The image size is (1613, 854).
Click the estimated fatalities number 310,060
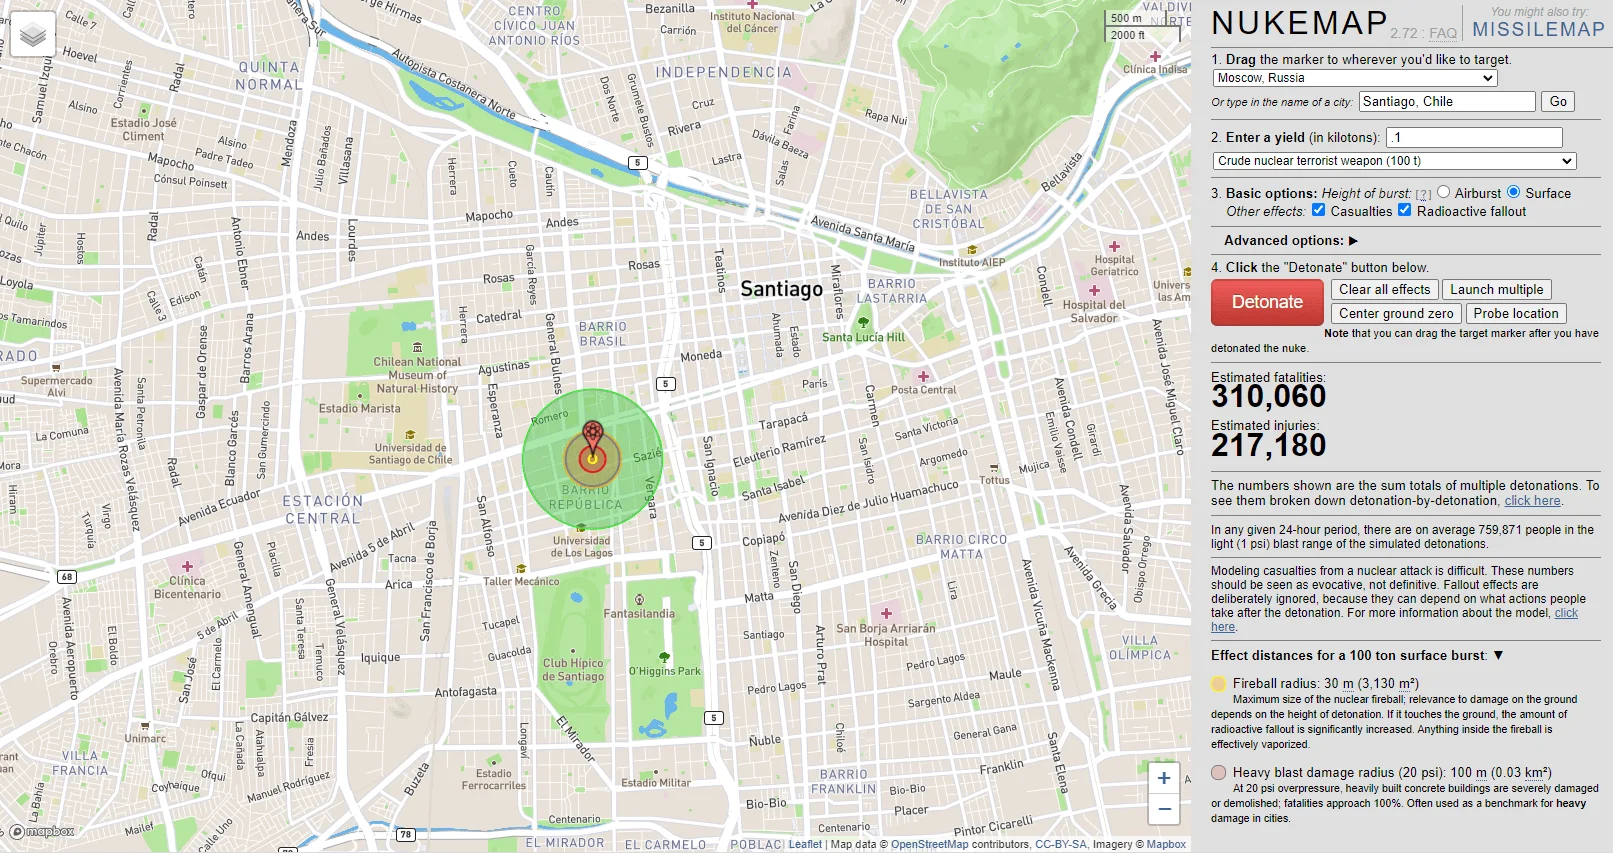tap(1268, 397)
